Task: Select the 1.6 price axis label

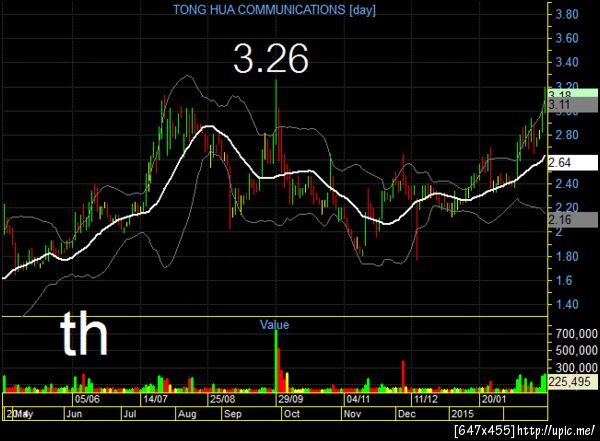Action: [x=564, y=281]
